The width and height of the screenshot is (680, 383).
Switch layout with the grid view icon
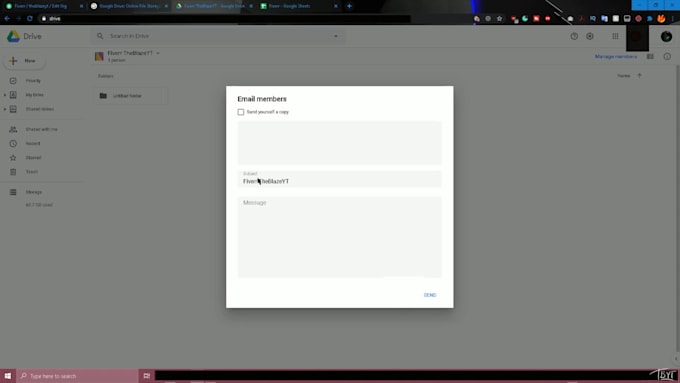coord(650,56)
